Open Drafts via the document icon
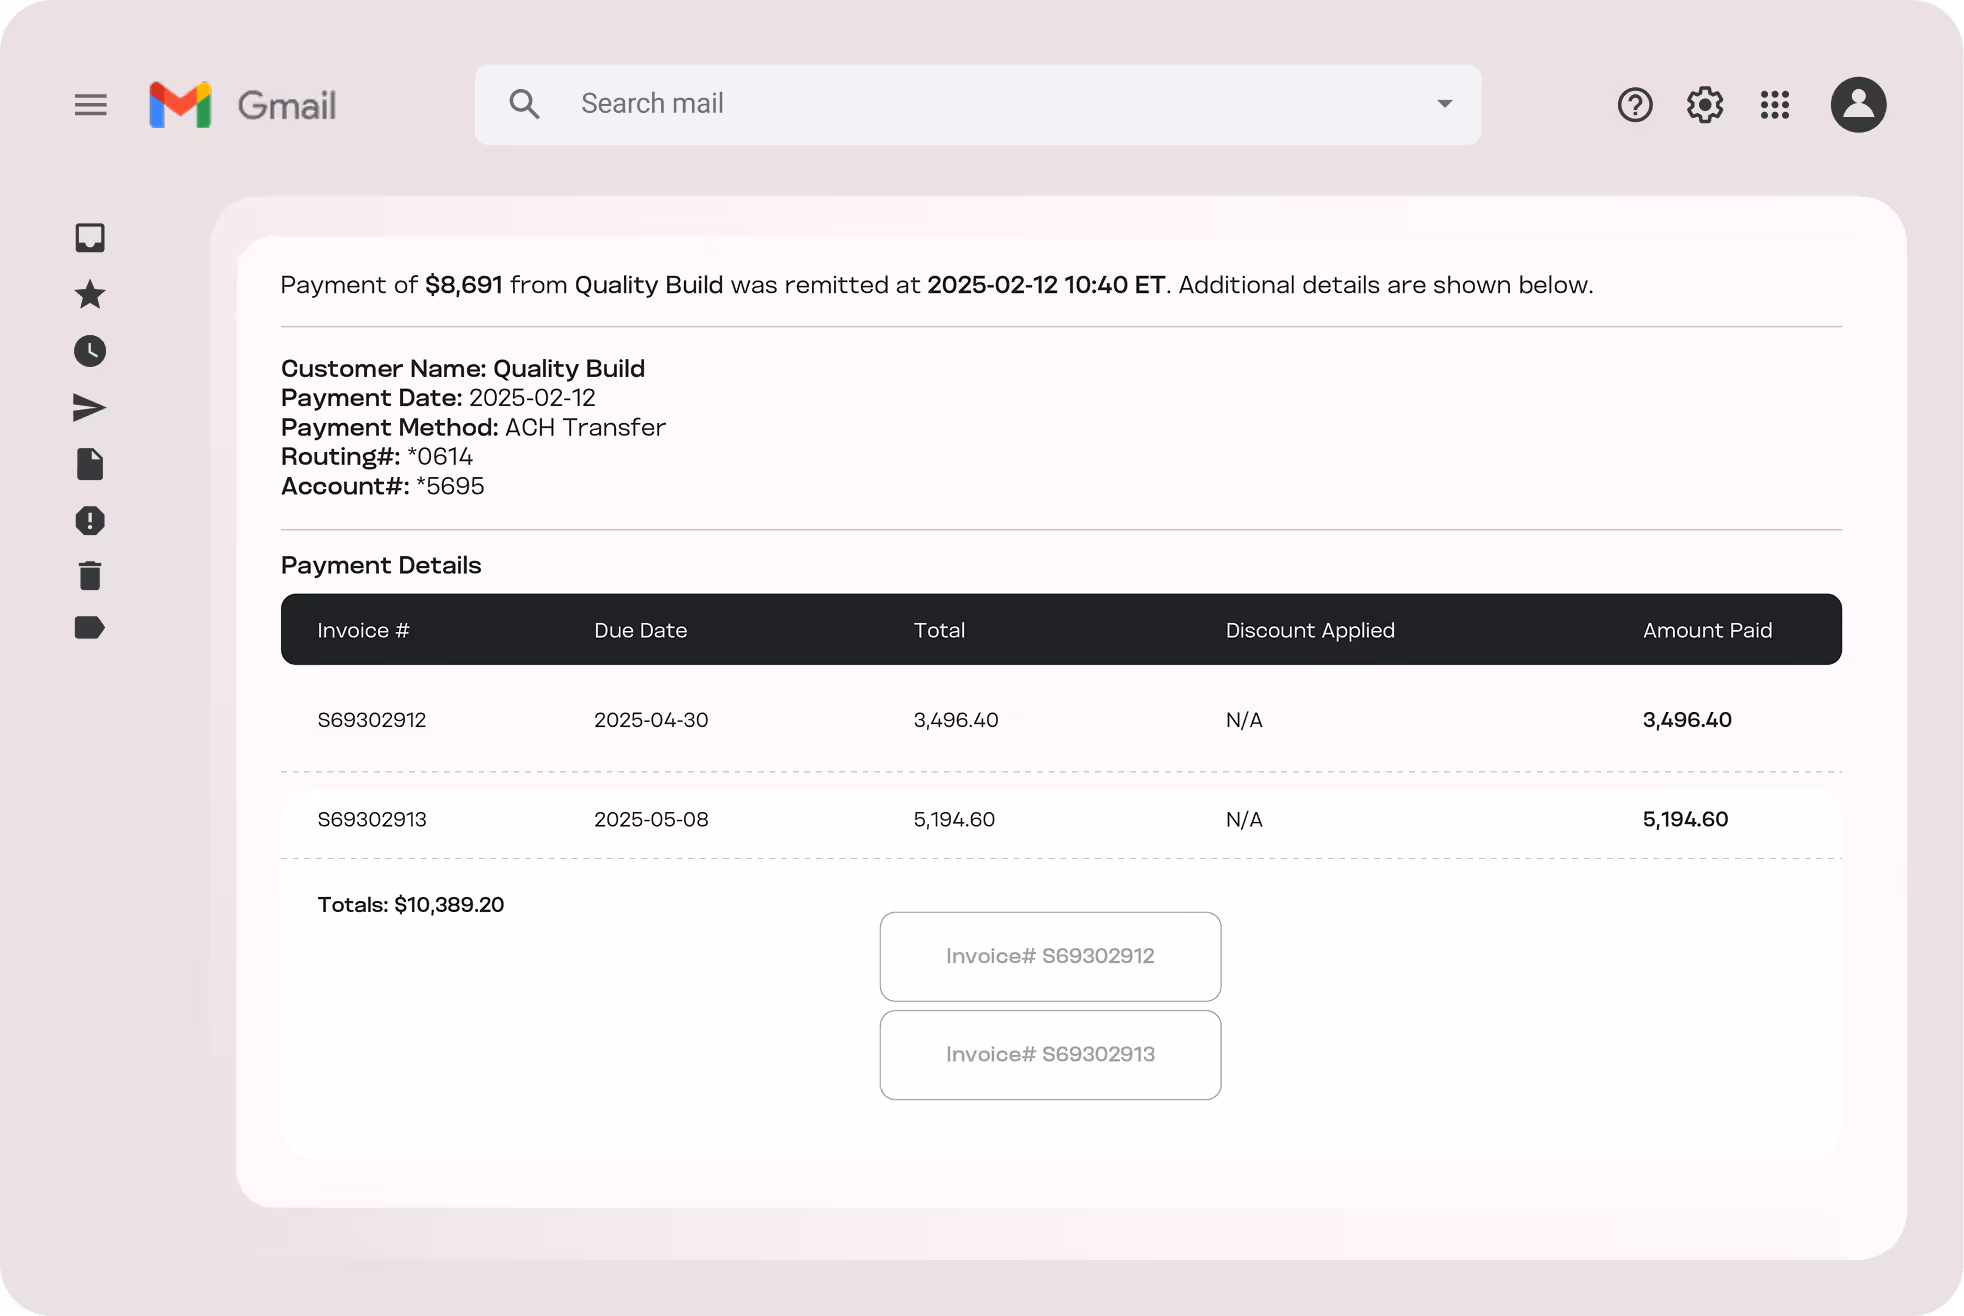Screen dimensions: 1964x1316 click(x=90, y=464)
